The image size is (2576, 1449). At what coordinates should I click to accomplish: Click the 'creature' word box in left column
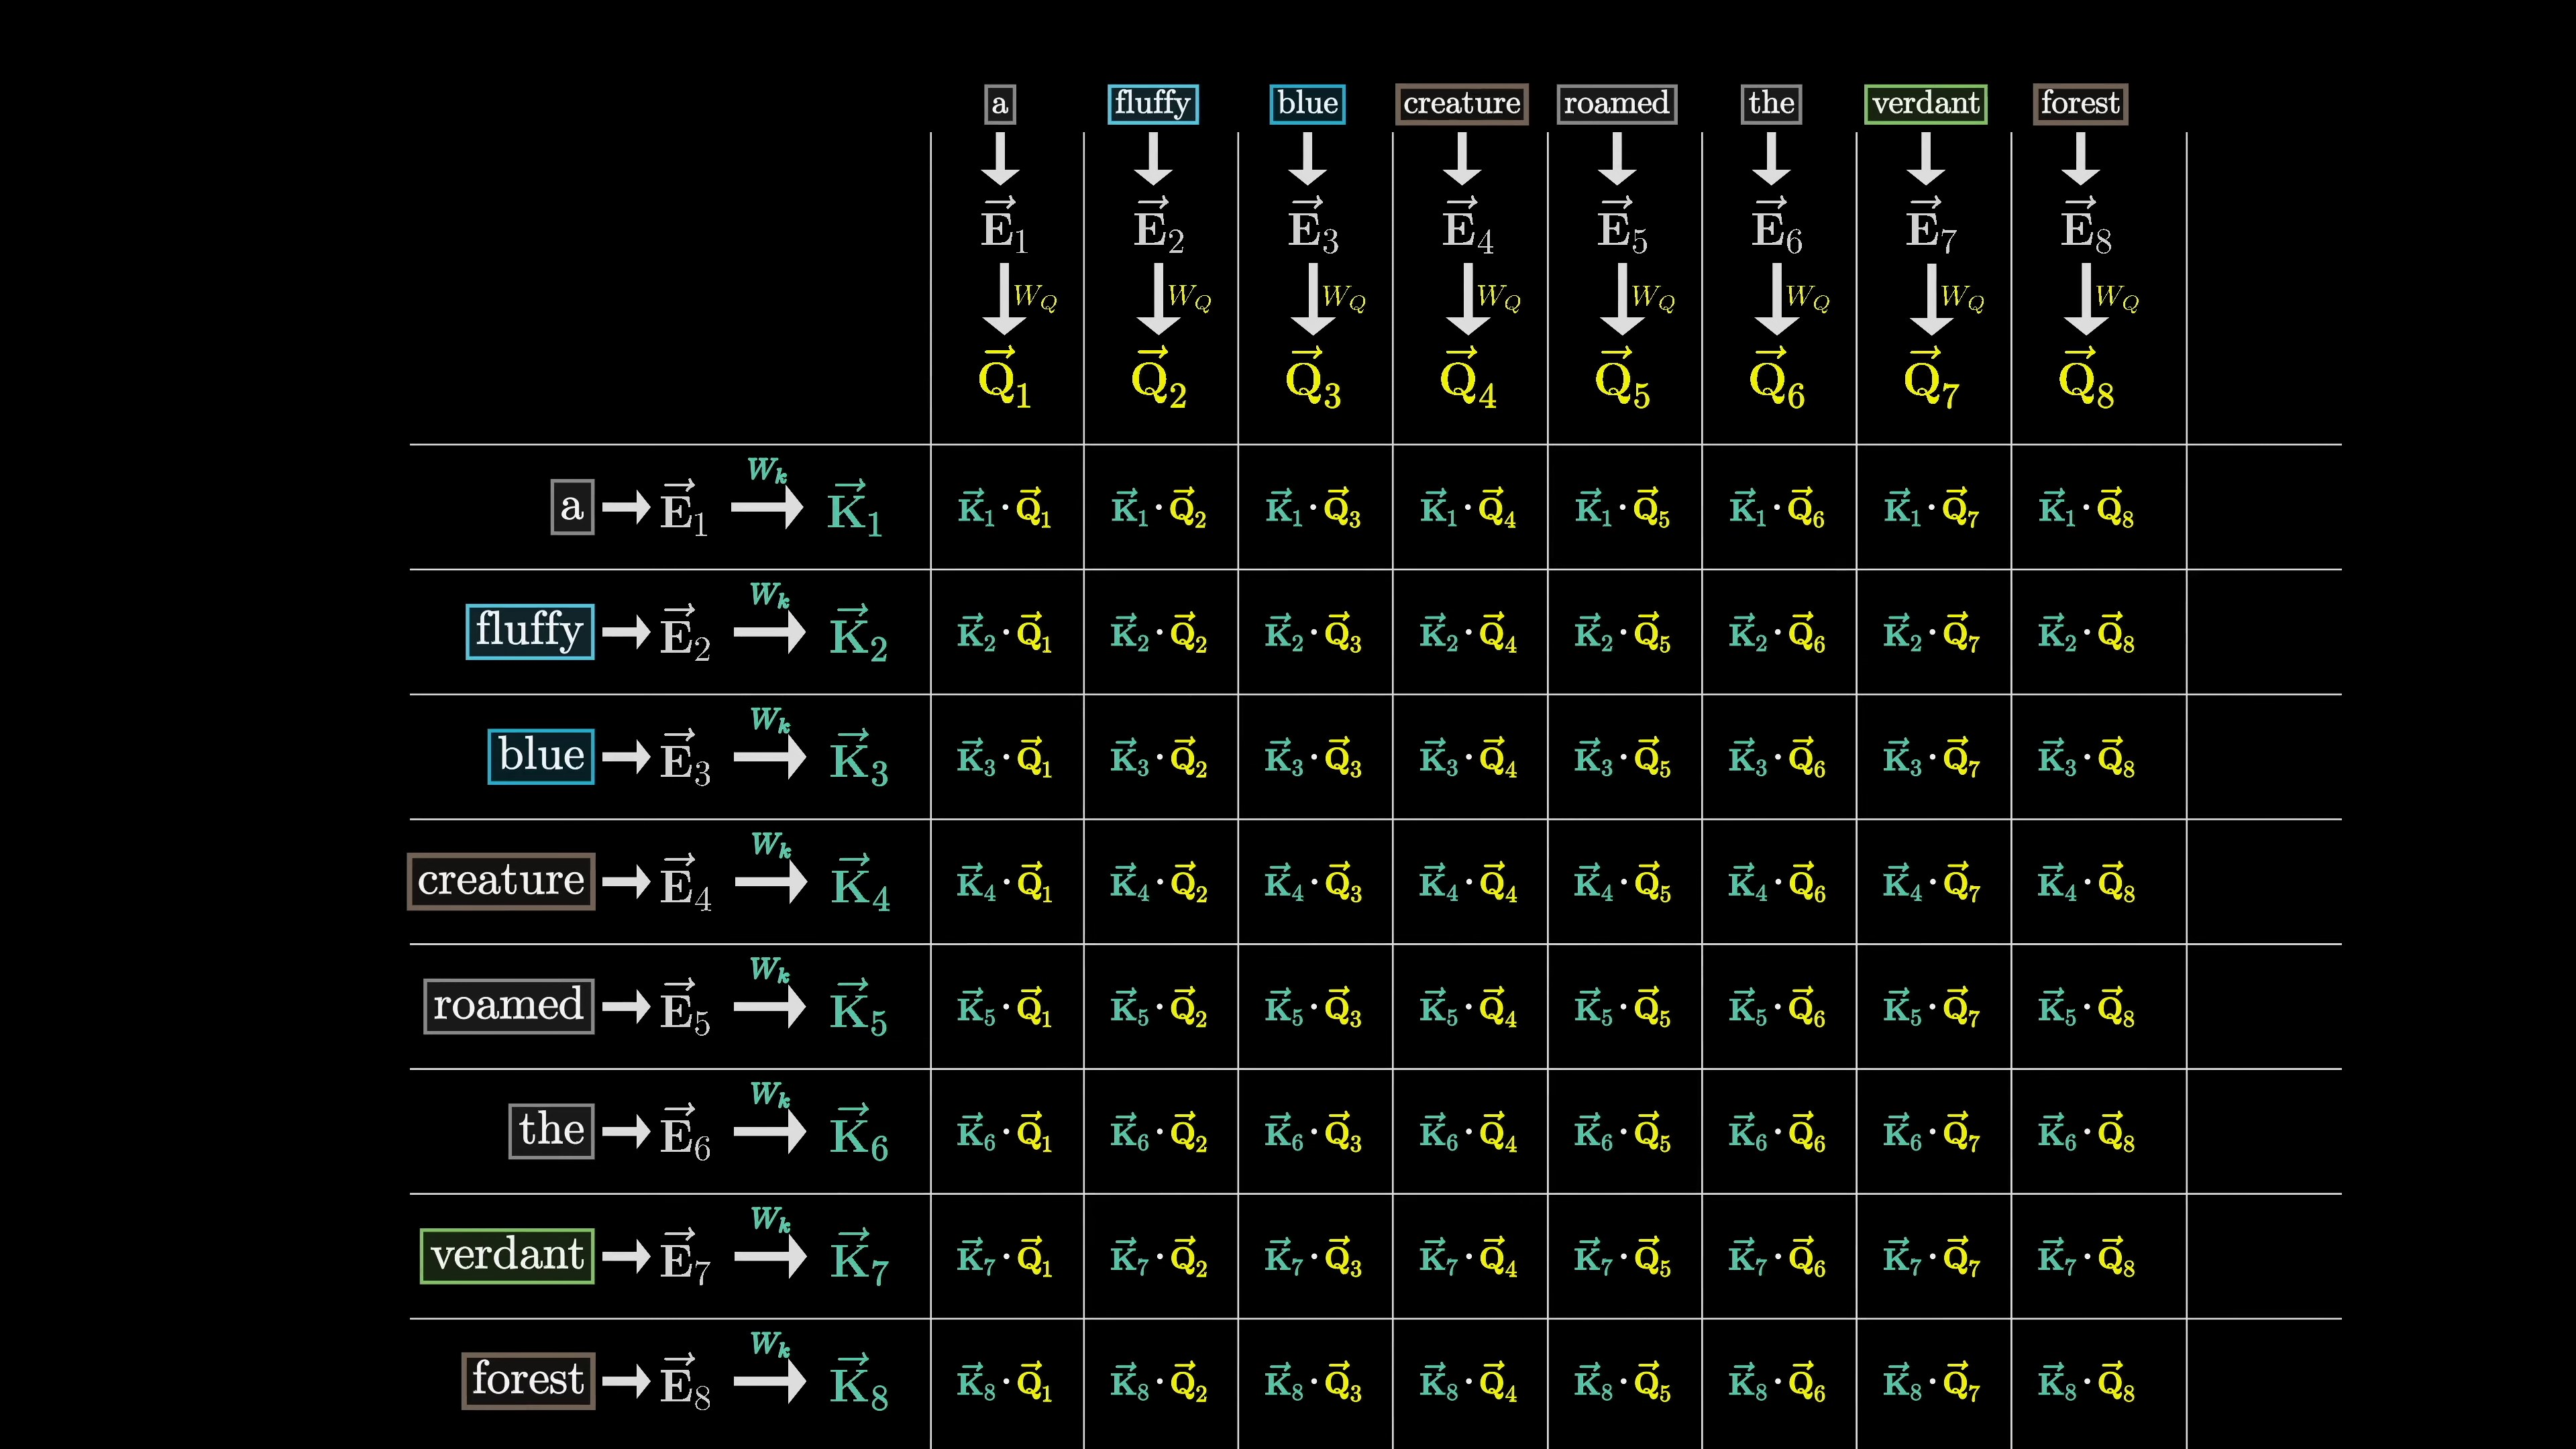pos(500,881)
